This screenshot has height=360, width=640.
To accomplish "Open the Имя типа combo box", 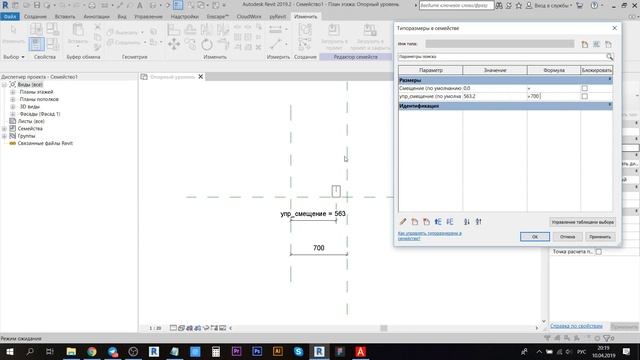I will click(500, 44).
